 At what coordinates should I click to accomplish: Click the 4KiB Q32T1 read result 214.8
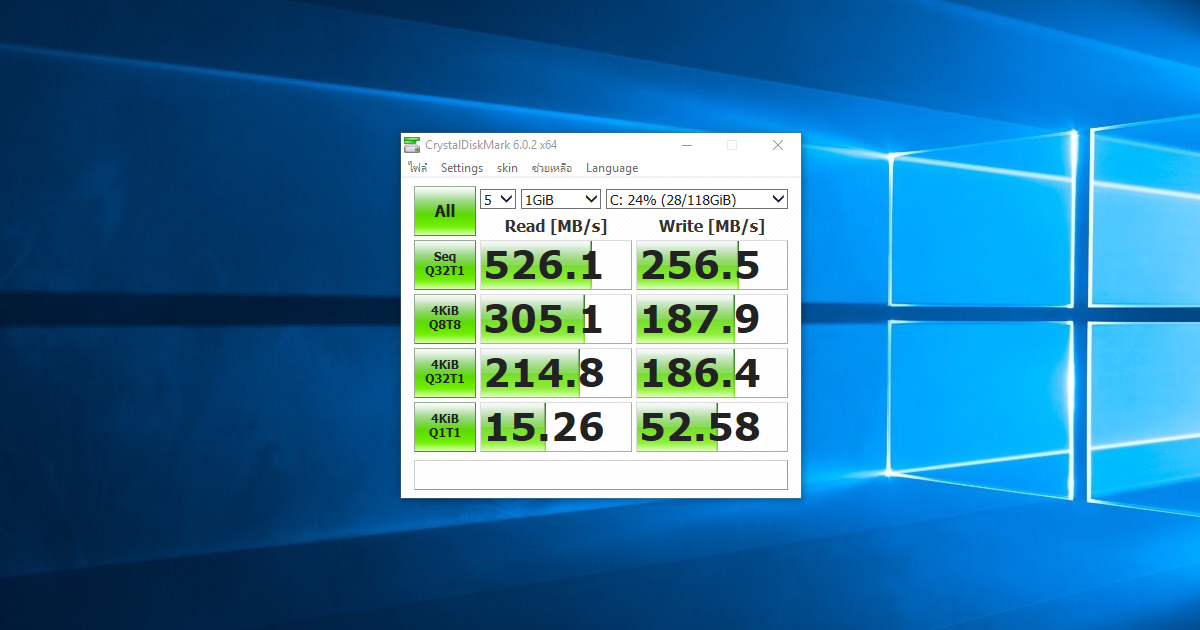point(556,373)
